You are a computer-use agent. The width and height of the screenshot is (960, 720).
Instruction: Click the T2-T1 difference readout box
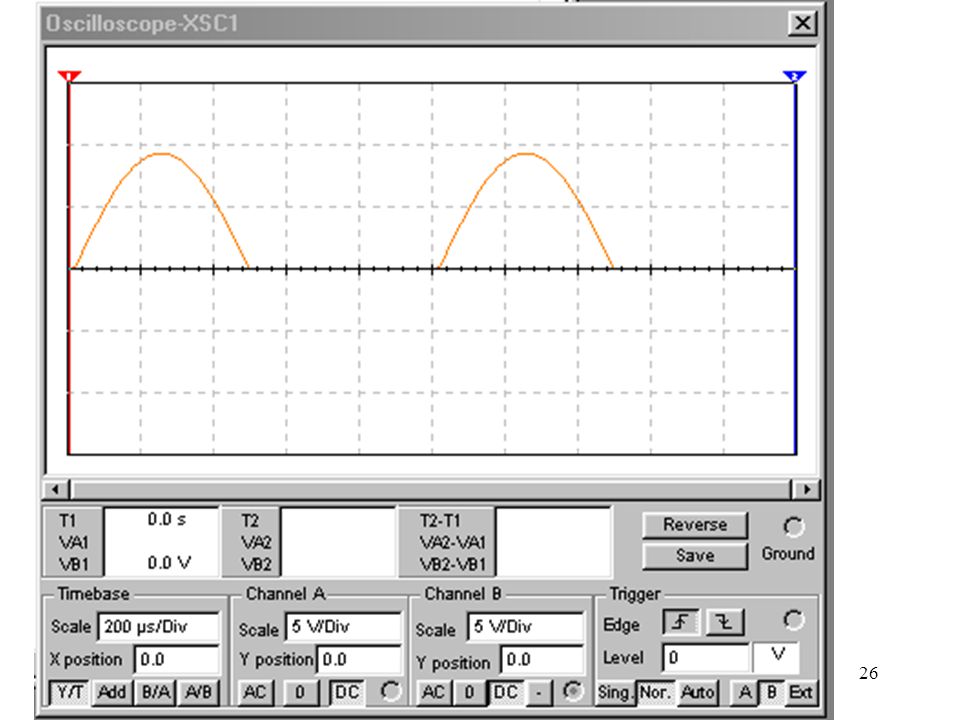(553, 542)
